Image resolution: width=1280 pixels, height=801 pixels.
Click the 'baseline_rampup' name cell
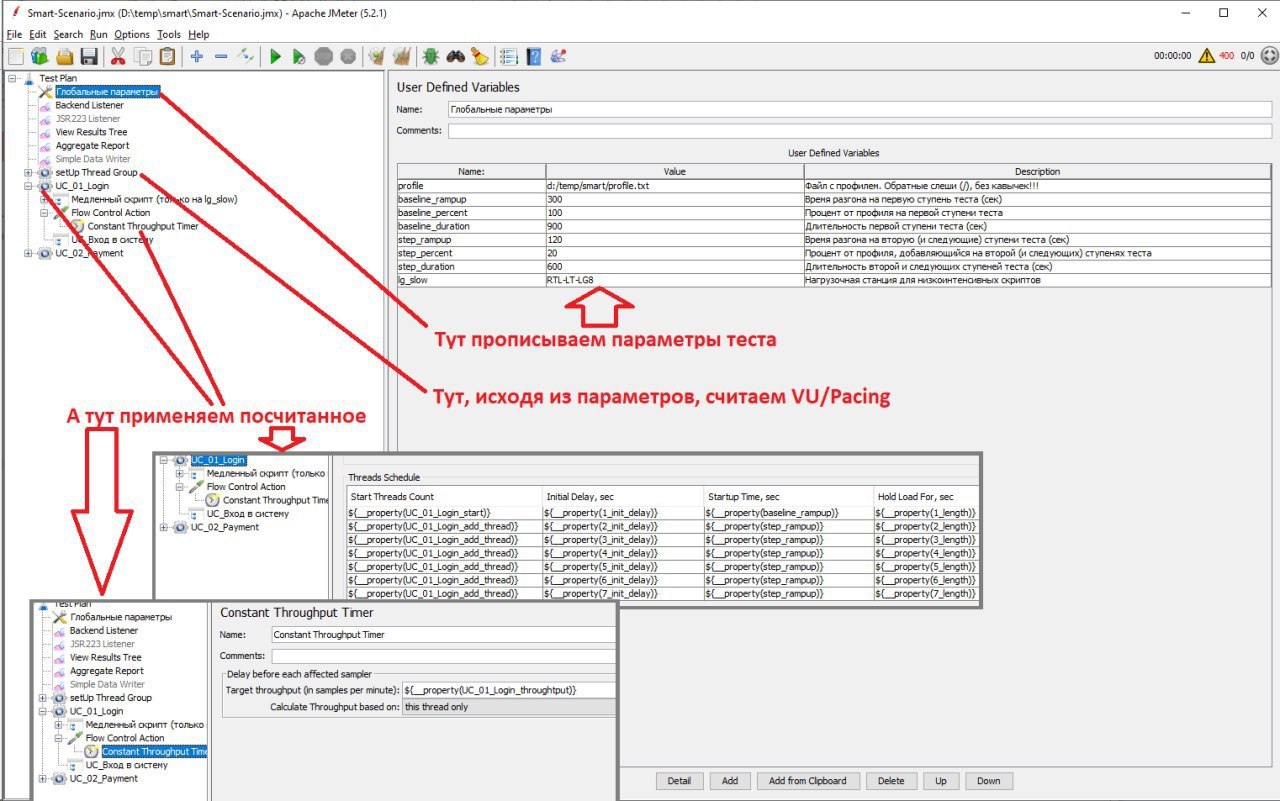coord(471,199)
